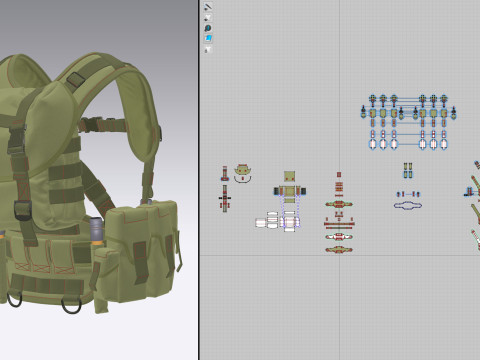Image resolution: width=480 pixels, height=360 pixels.
Task: Click the blue fabric sheet icon
Action: (x=208, y=39)
